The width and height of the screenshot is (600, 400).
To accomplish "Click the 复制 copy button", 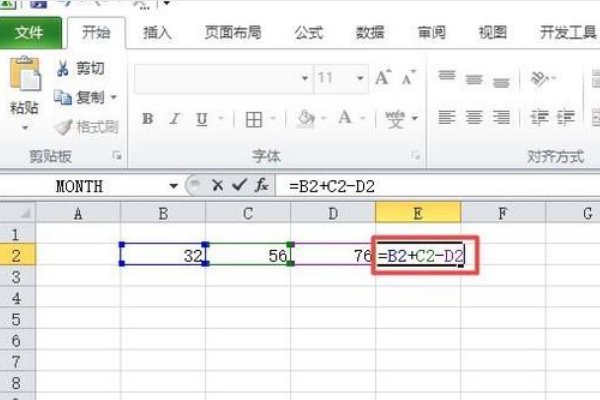I will (80, 98).
